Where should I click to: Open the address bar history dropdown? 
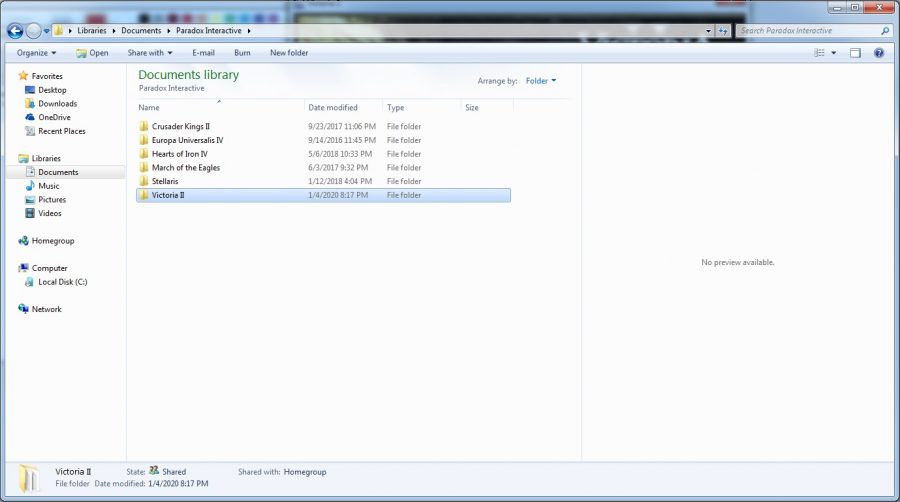pos(708,31)
